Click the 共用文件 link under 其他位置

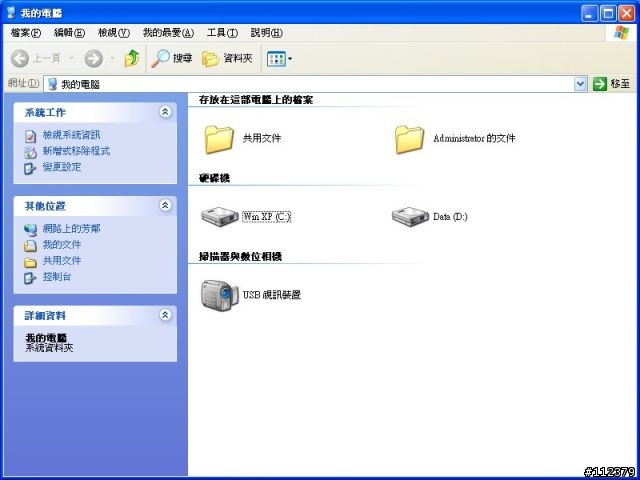tap(62, 261)
